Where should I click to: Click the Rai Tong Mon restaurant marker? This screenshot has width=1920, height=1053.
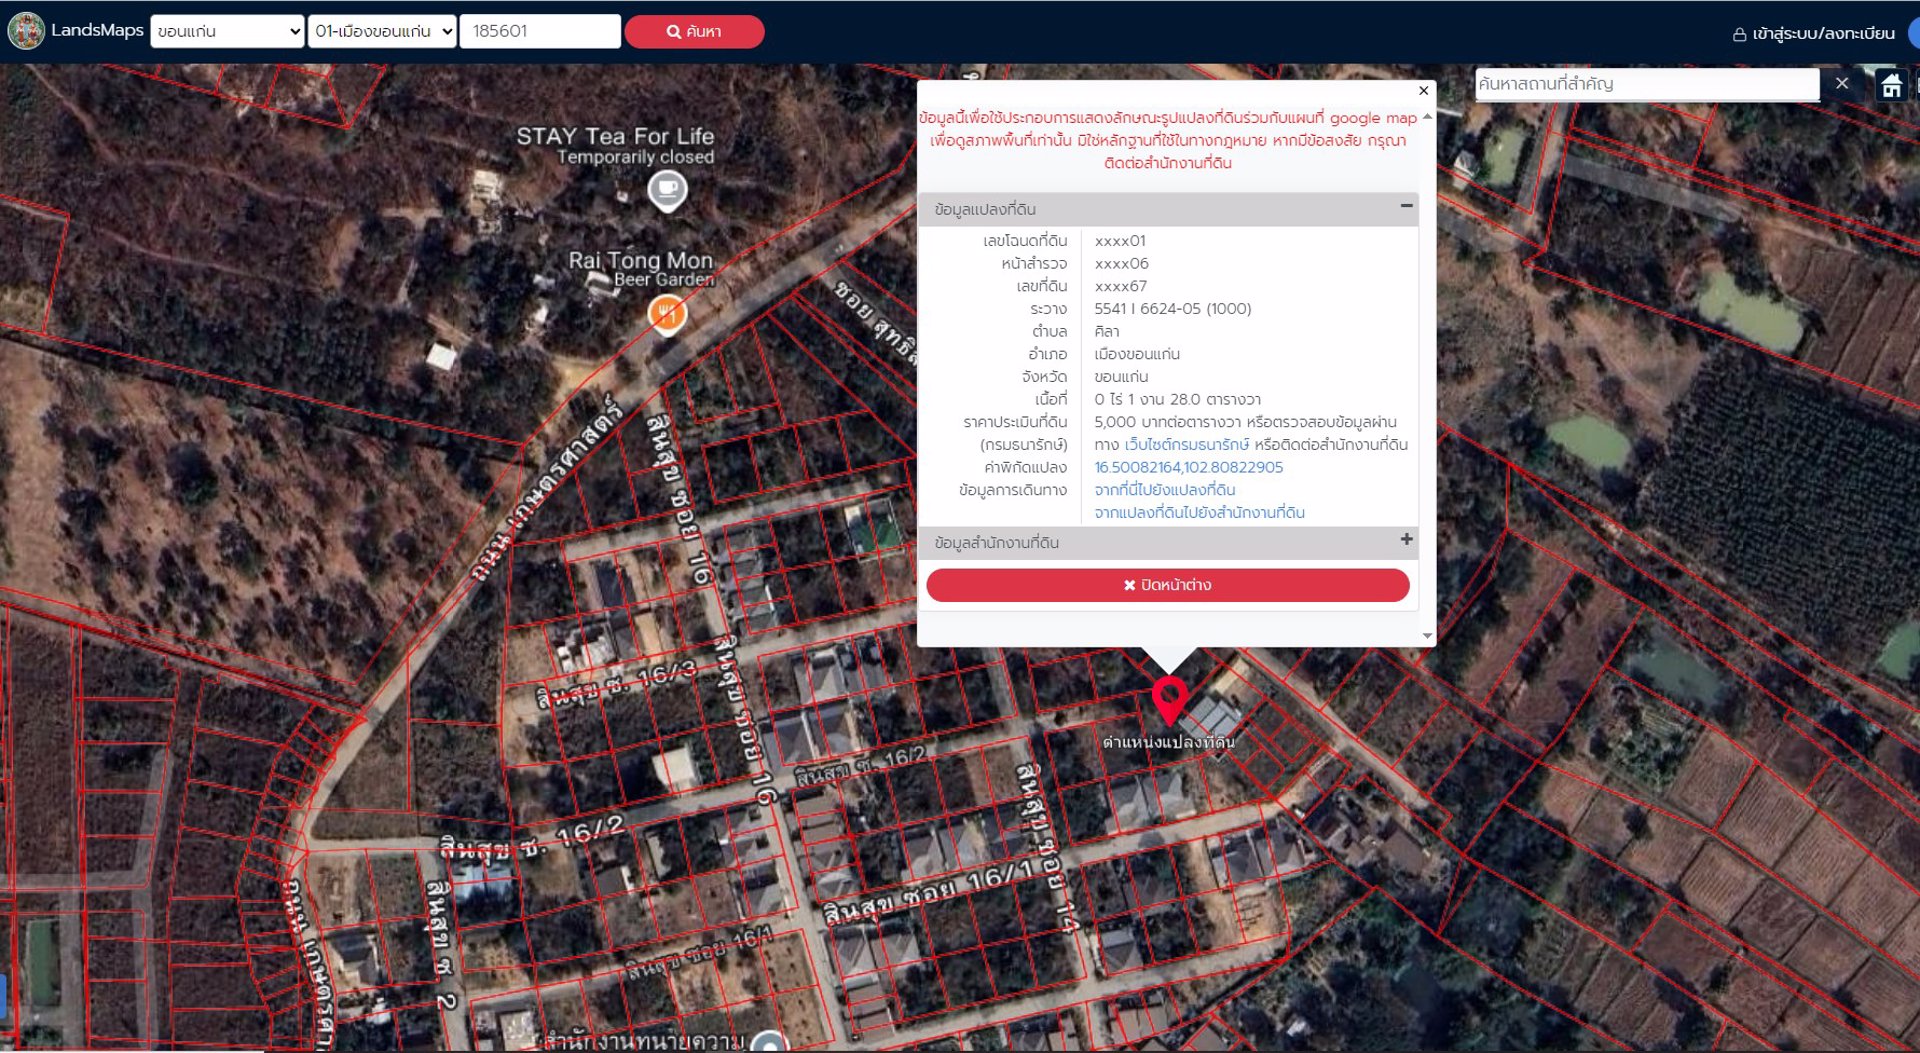point(667,314)
